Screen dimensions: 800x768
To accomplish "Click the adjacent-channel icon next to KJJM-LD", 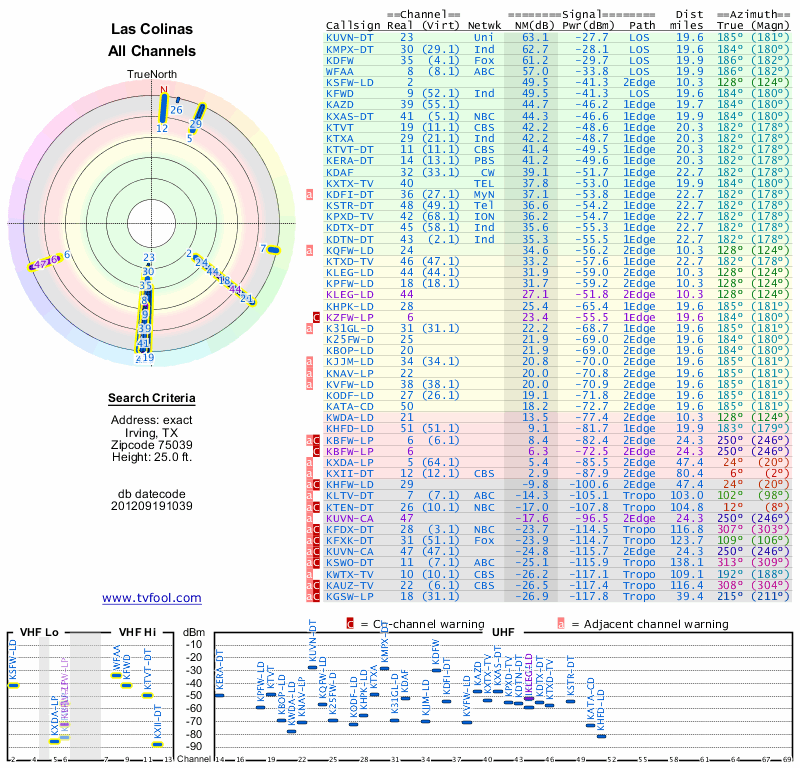I will [x=310, y=360].
